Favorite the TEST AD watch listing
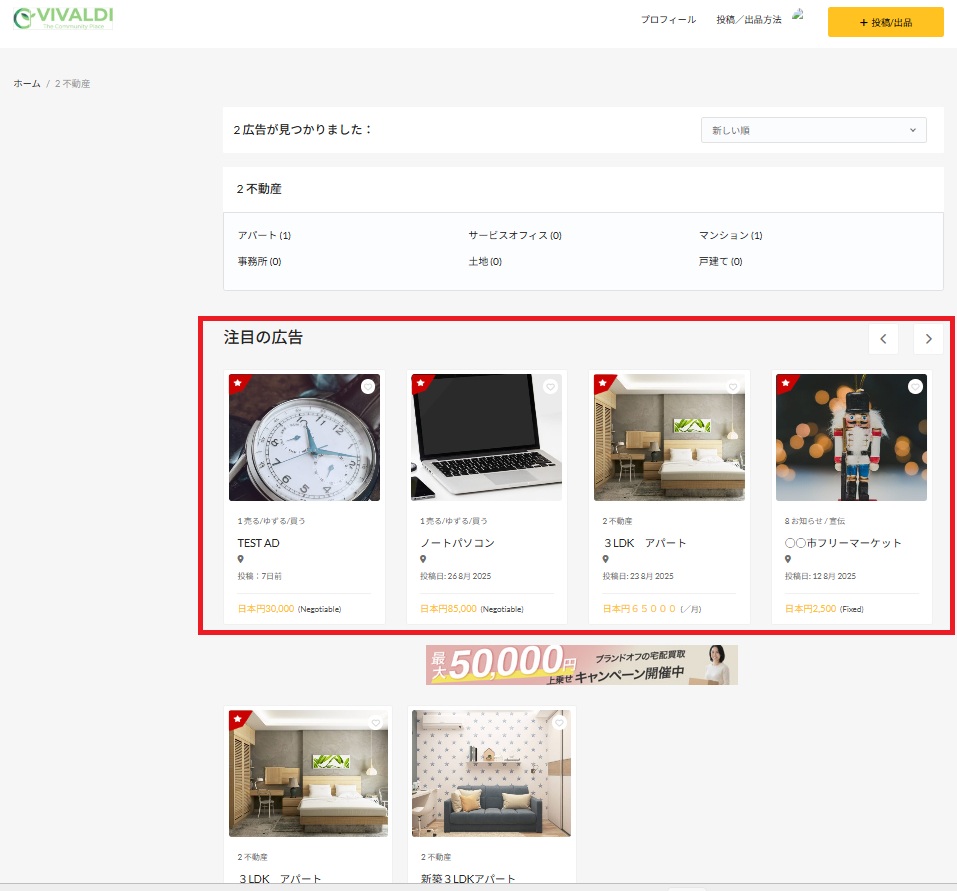Viewport: 957px width, 891px height. [x=368, y=387]
